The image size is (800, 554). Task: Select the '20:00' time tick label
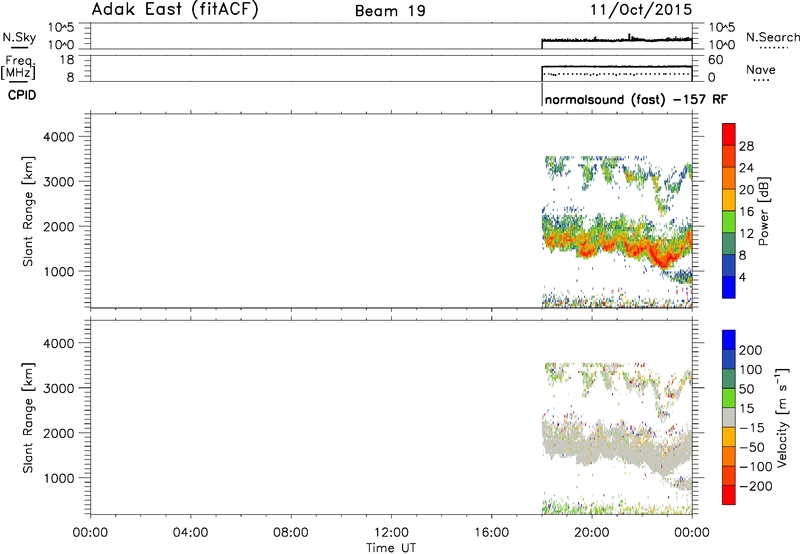click(x=592, y=533)
